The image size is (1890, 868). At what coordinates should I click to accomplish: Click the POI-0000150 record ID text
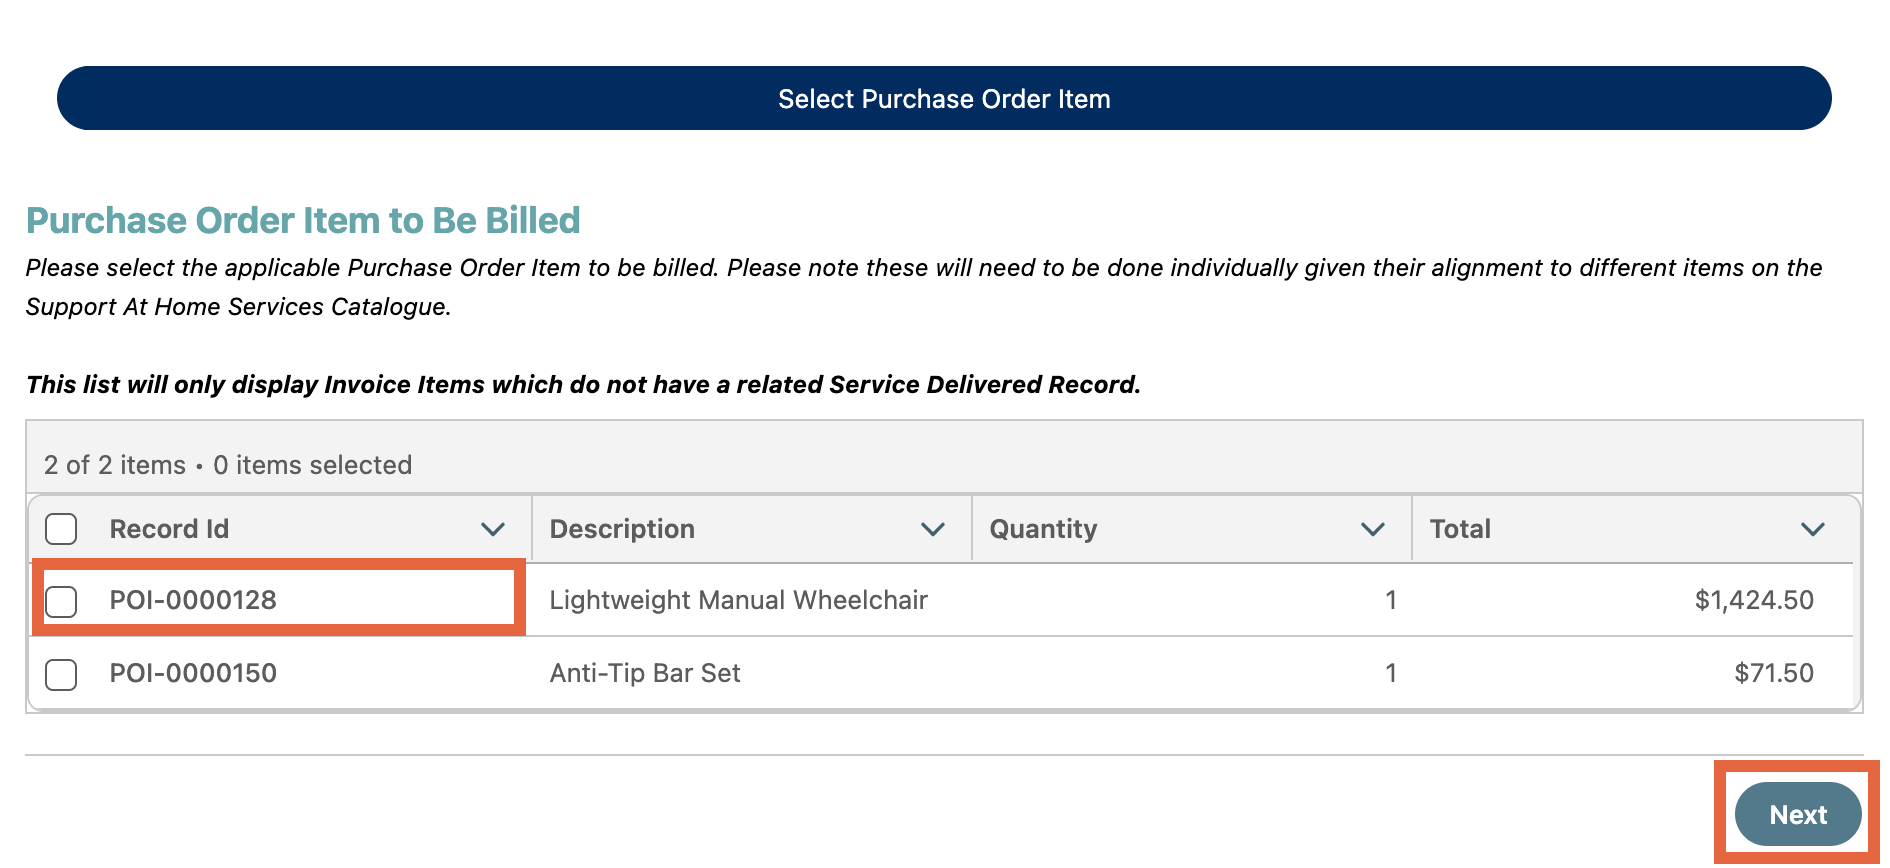[x=193, y=673]
